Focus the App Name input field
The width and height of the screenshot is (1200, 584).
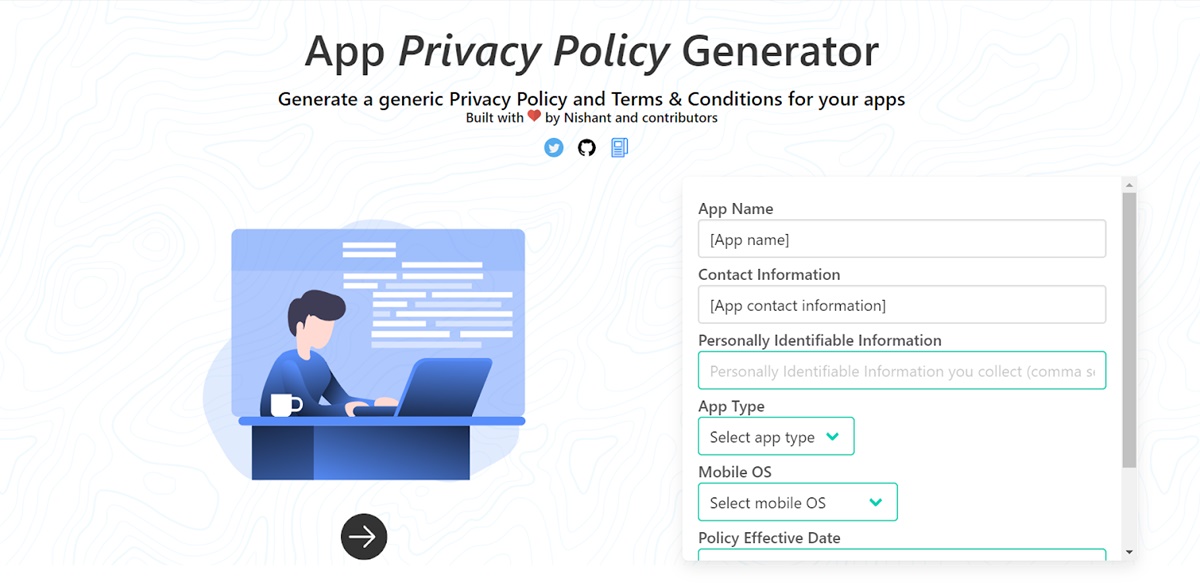pyautogui.click(x=901, y=239)
